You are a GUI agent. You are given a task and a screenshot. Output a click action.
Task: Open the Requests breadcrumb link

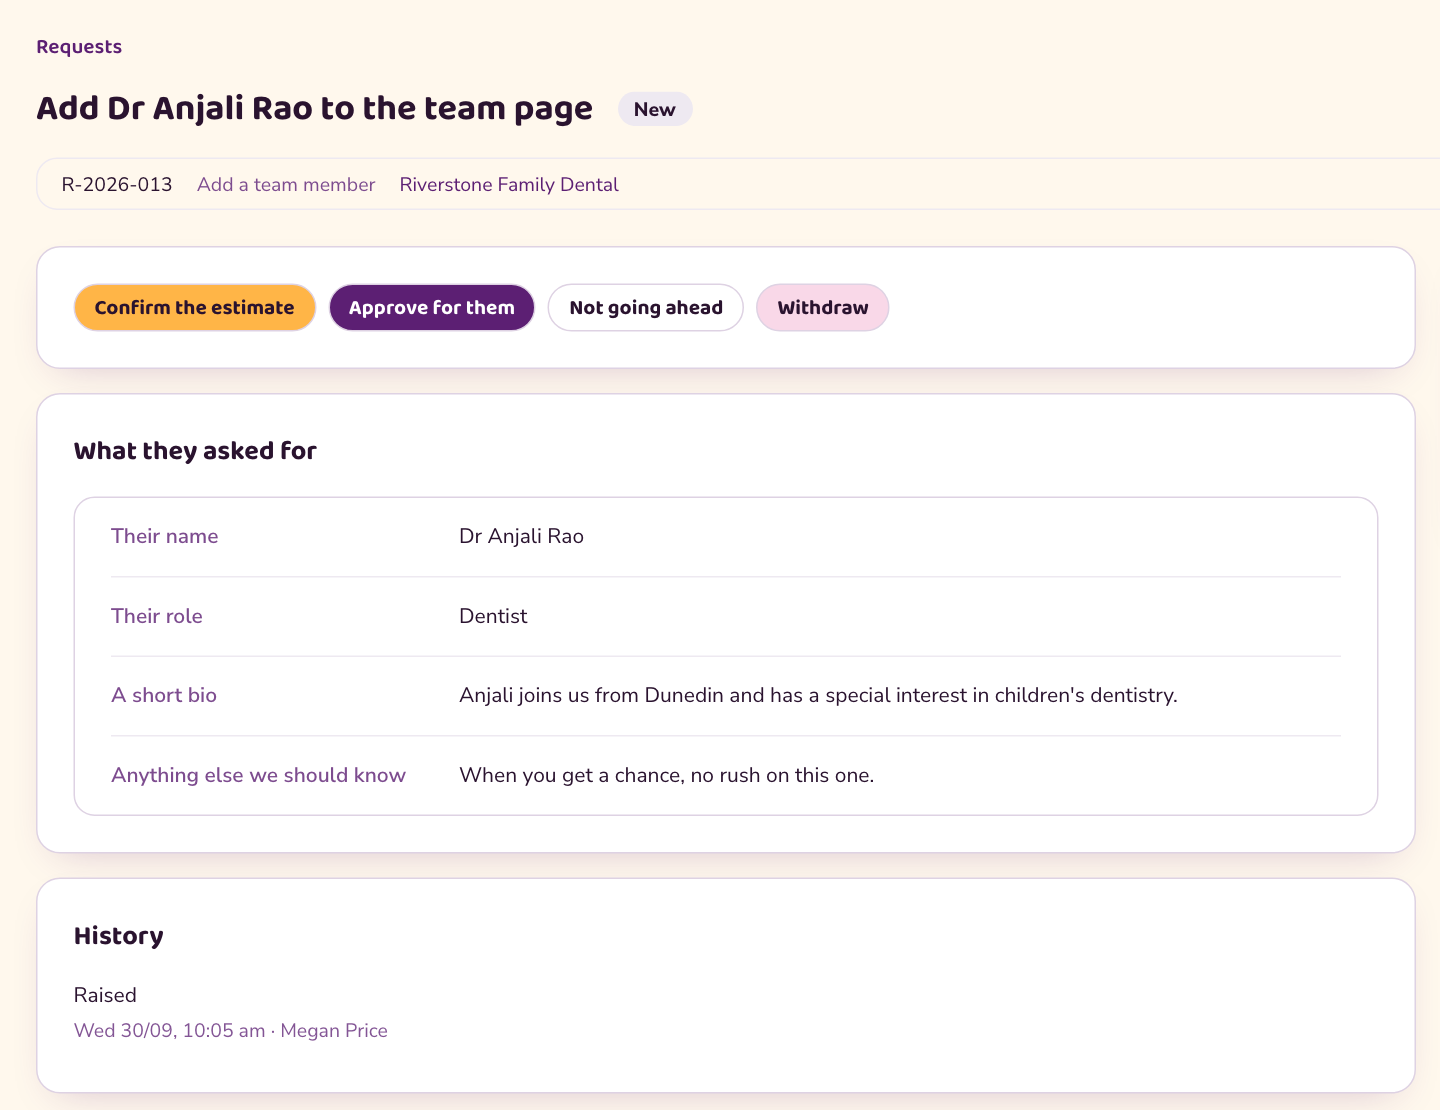coord(79,47)
